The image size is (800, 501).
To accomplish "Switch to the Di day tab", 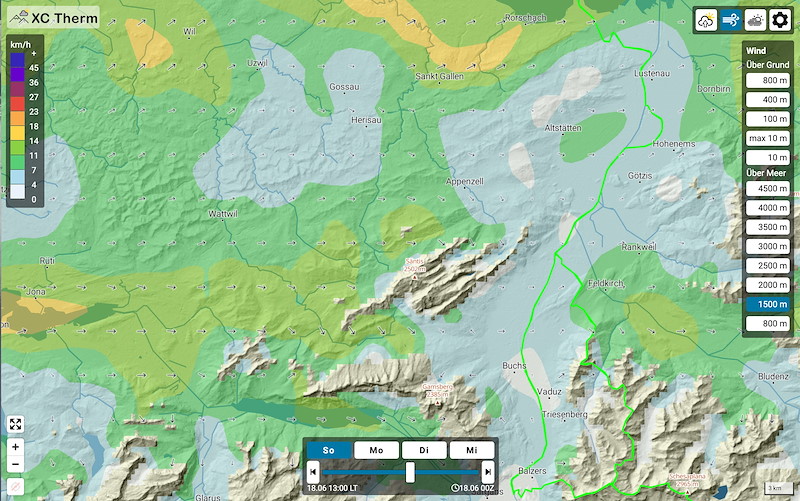I will (x=424, y=450).
